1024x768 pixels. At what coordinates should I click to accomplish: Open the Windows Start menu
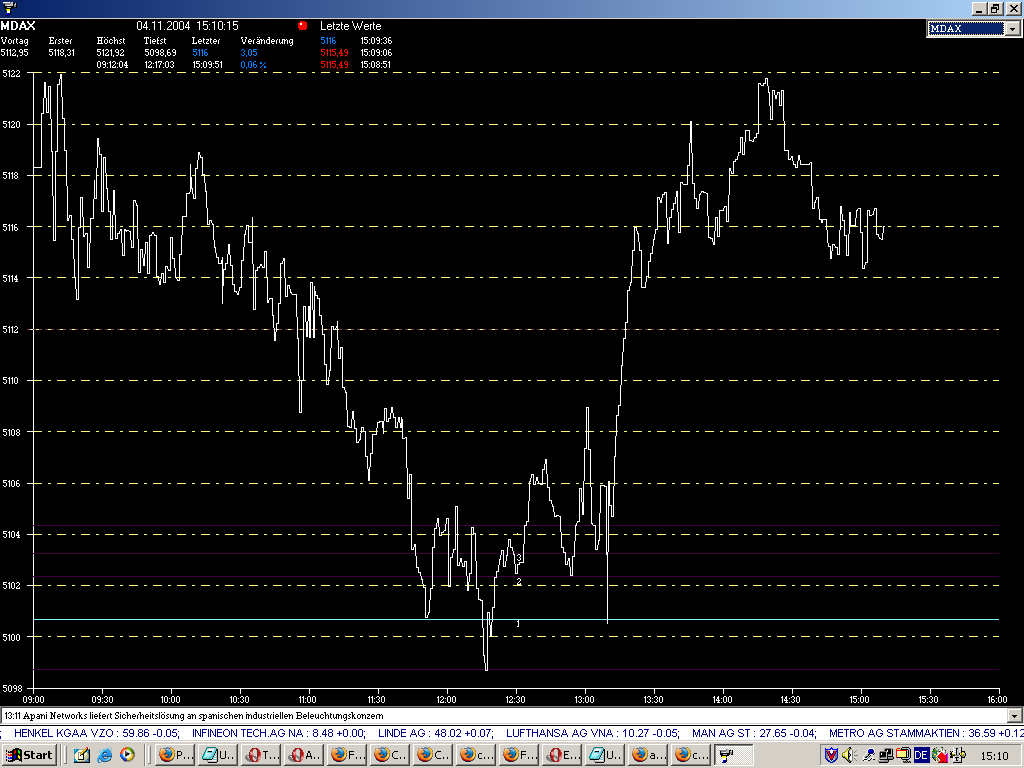30,755
